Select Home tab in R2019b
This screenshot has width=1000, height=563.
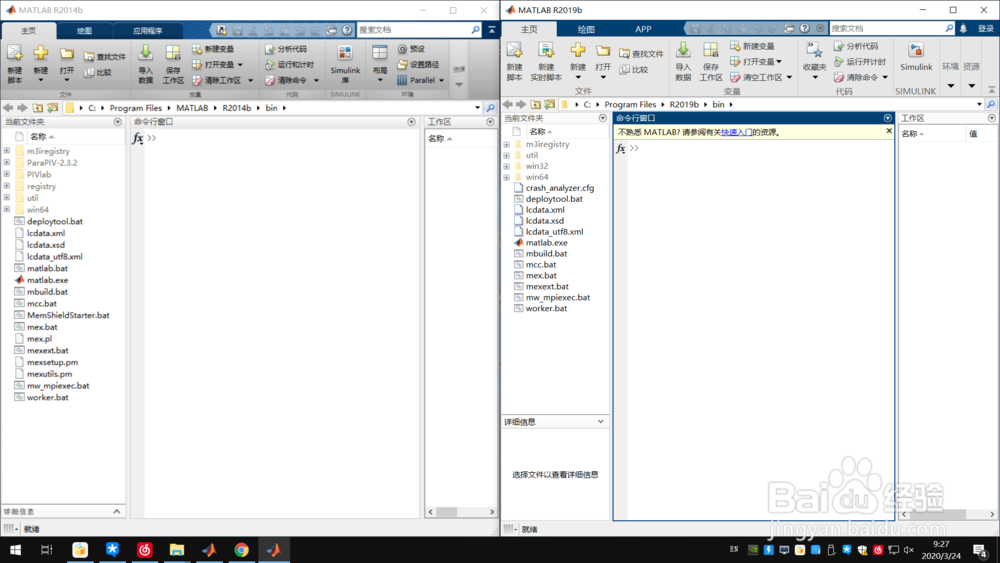[529, 29]
